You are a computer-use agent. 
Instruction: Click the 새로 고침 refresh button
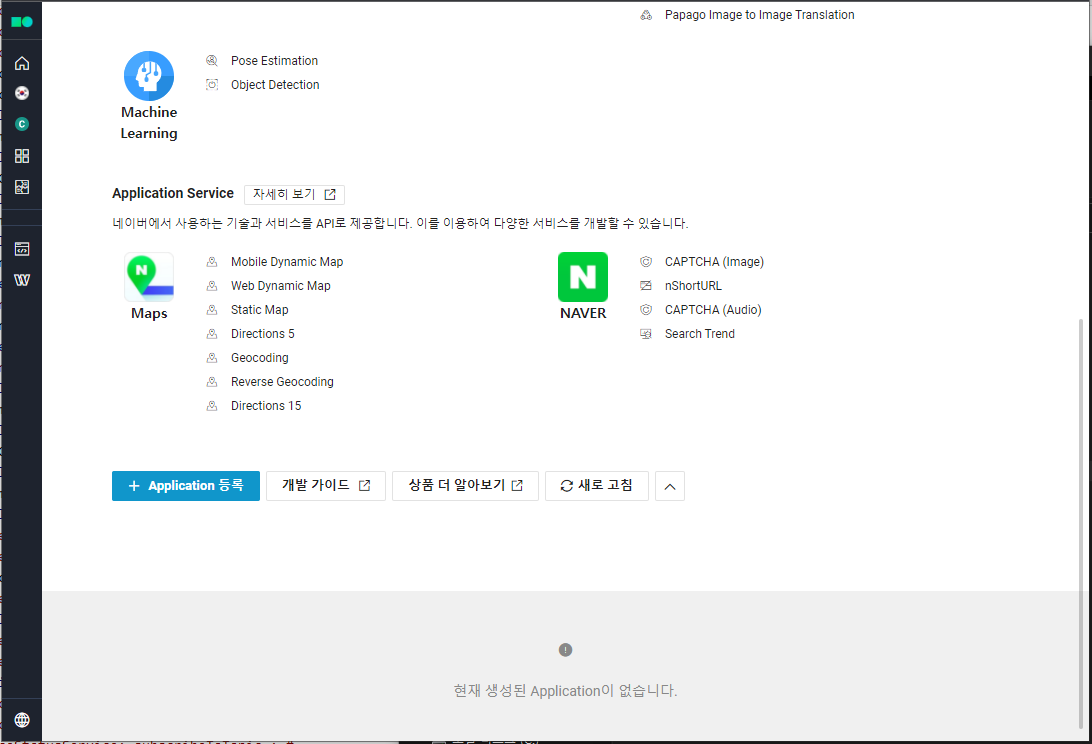pyautogui.click(x=597, y=486)
